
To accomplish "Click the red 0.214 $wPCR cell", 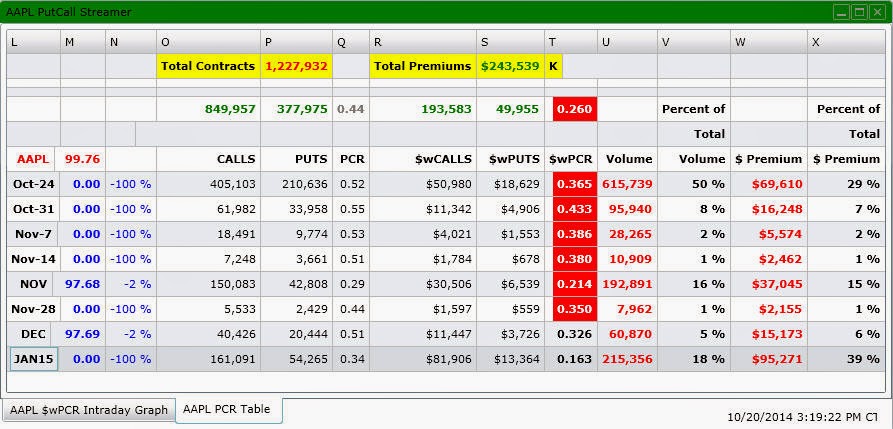I will pos(575,284).
